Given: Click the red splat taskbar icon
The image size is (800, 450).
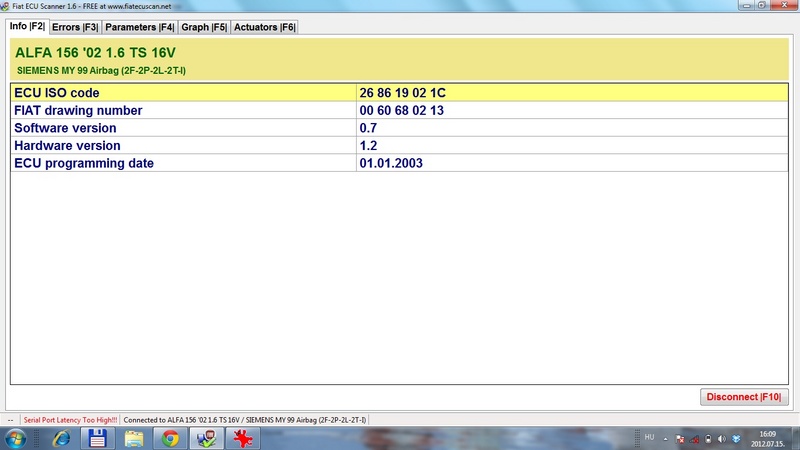Looking at the screenshot, I should point(241,438).
